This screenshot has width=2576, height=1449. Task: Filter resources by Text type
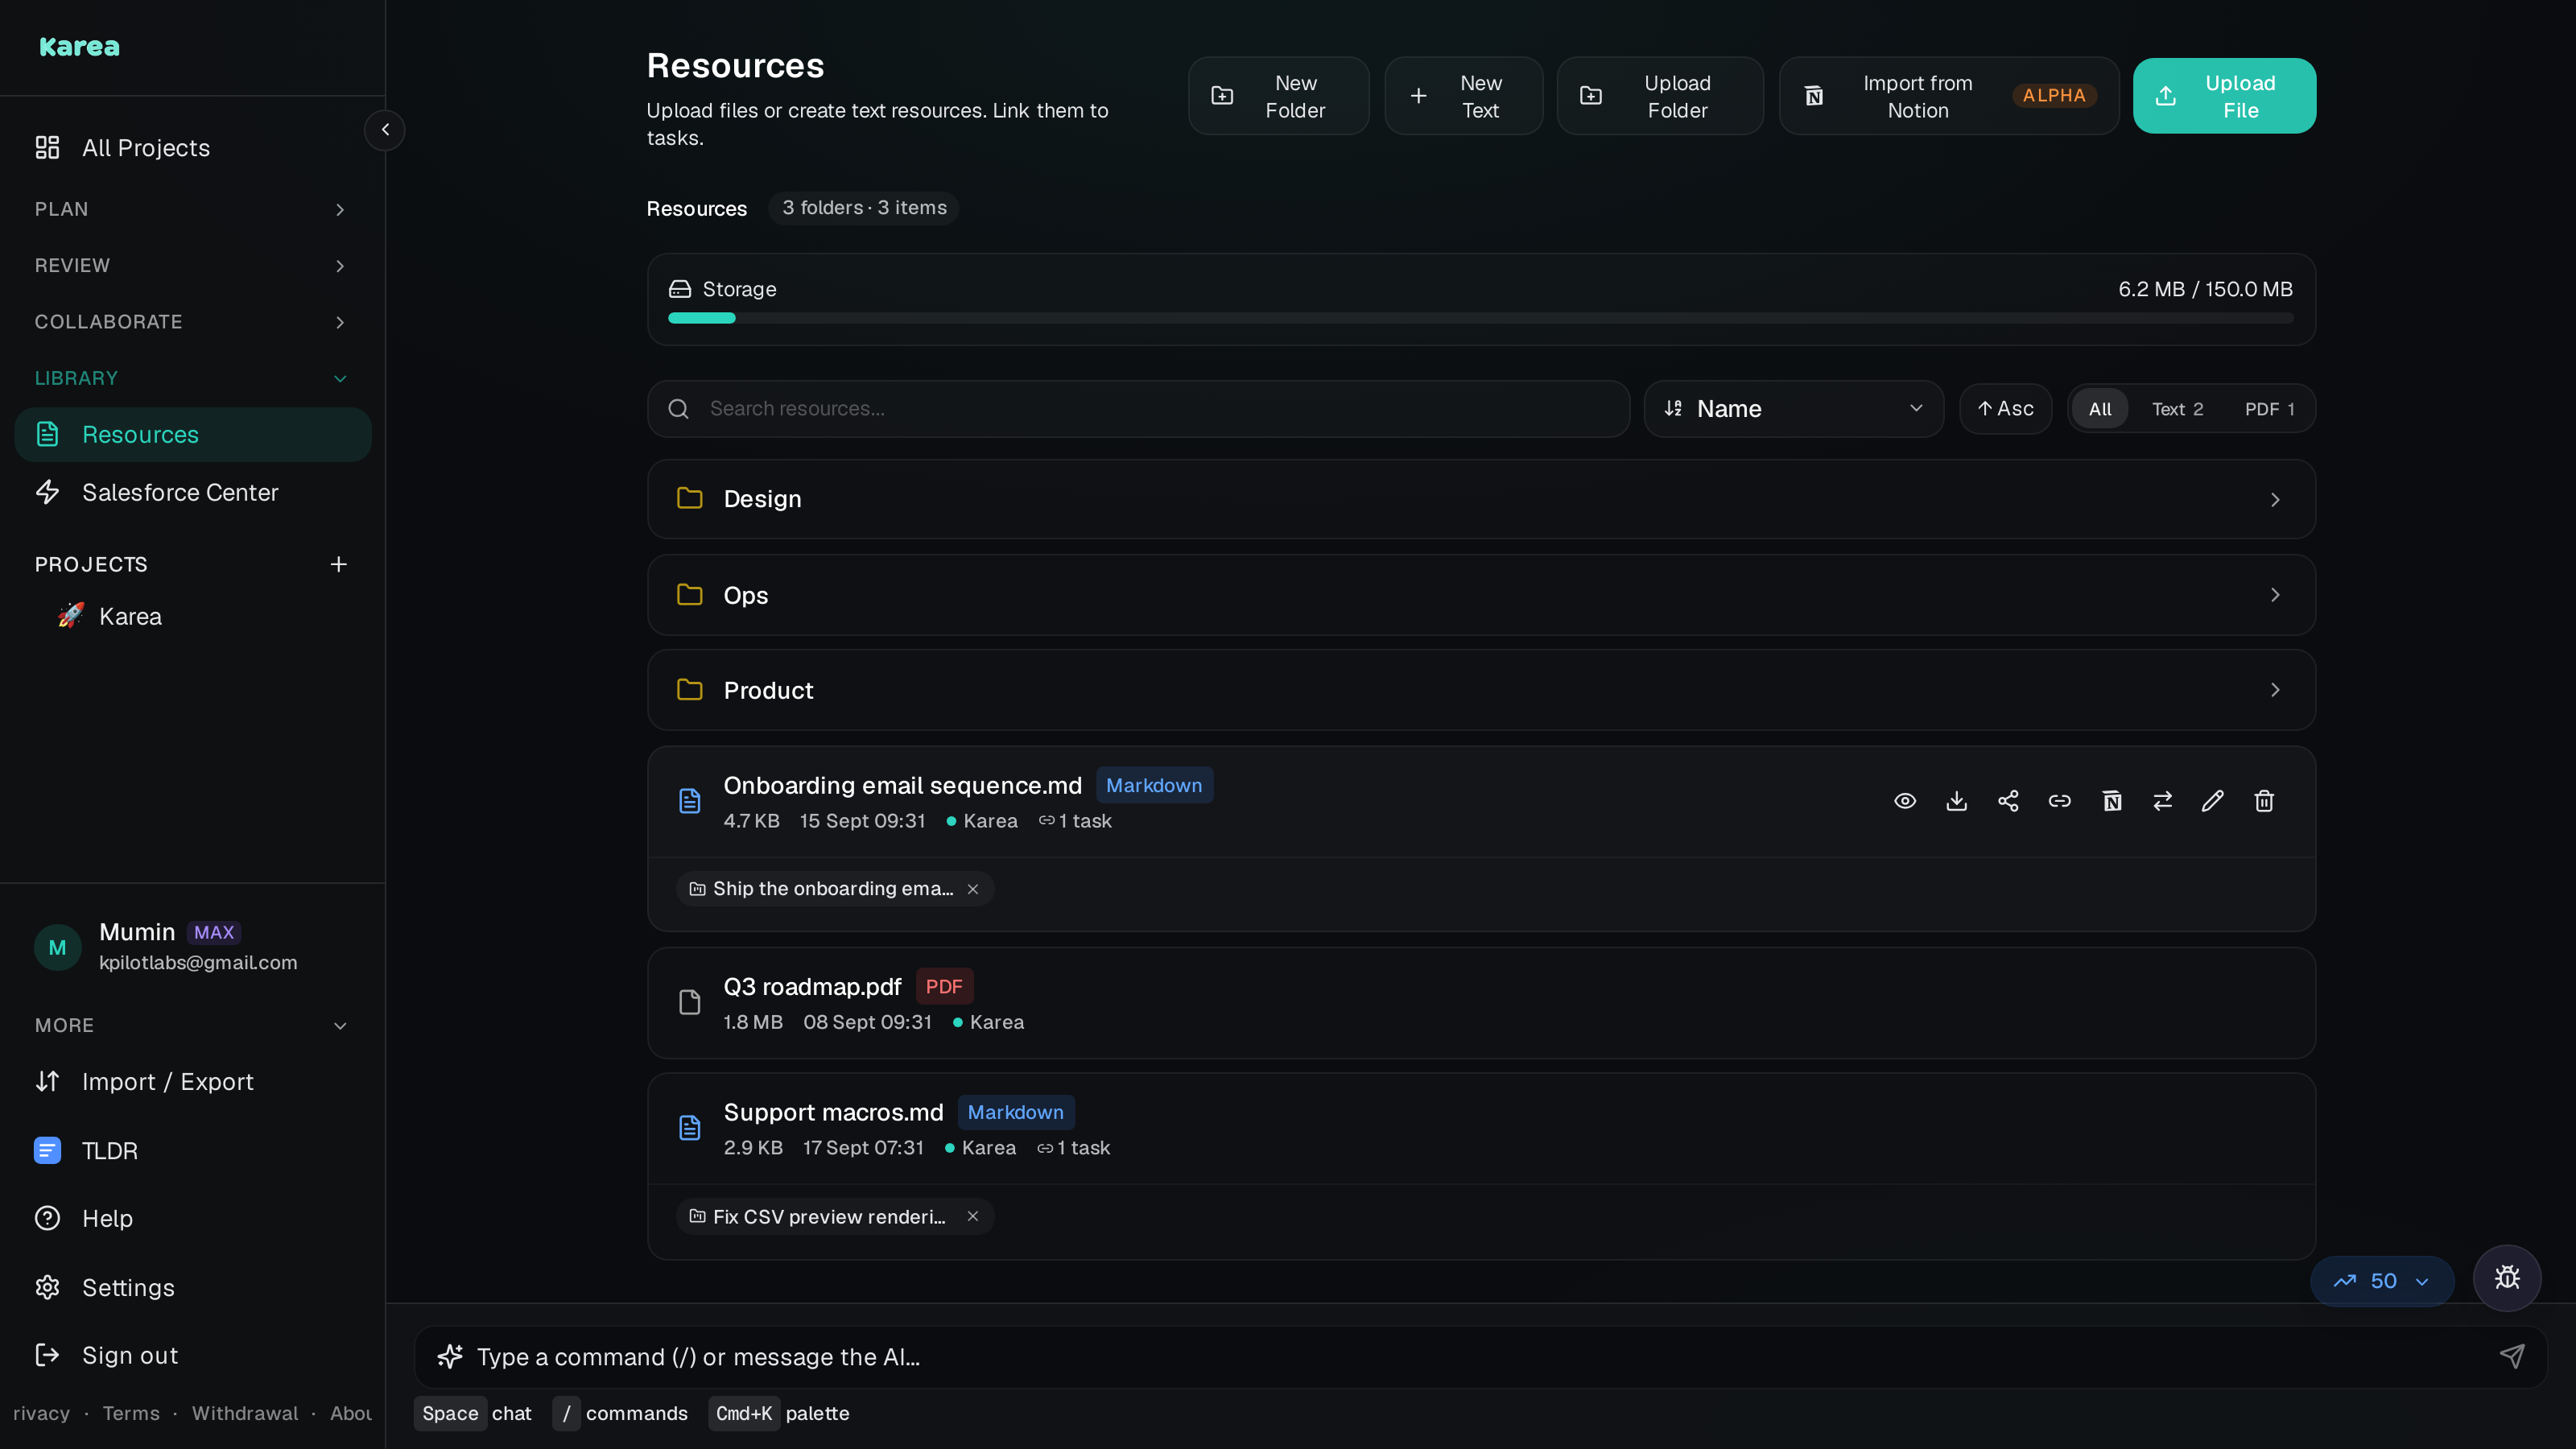(2177, 409)
